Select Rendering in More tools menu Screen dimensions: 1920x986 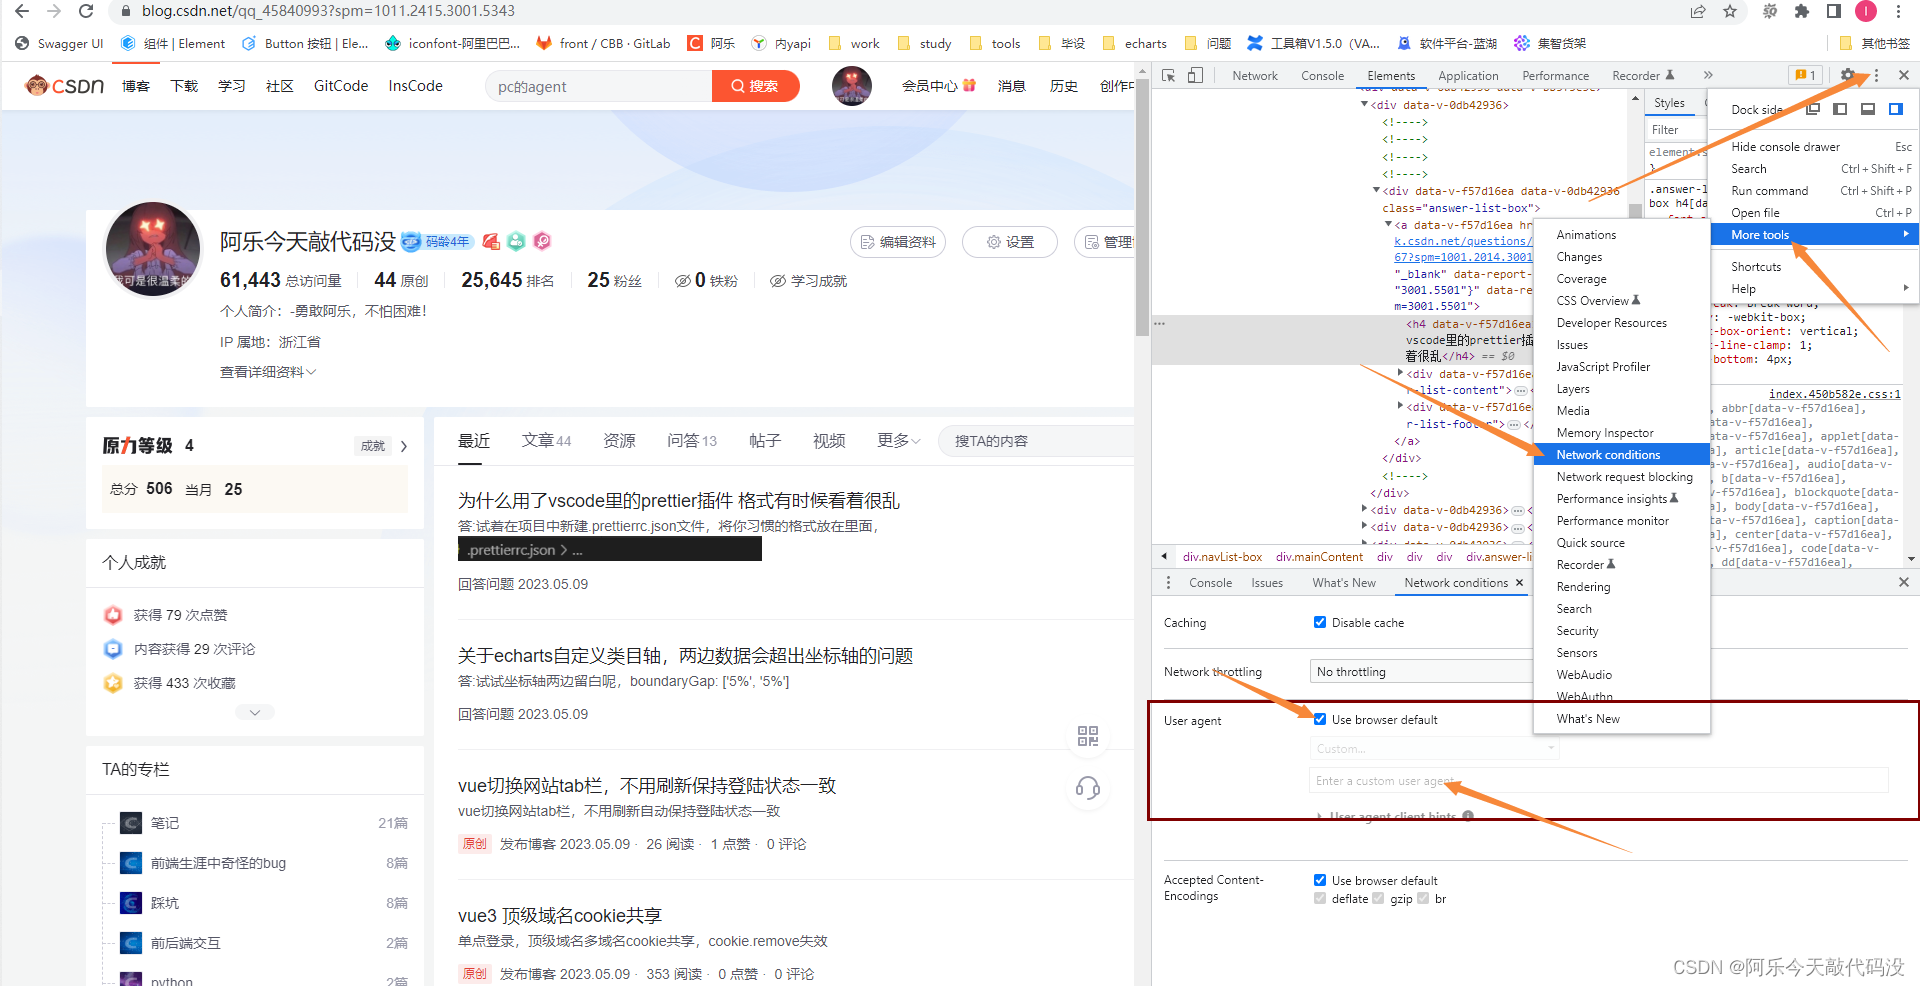tap(1621, 586)
